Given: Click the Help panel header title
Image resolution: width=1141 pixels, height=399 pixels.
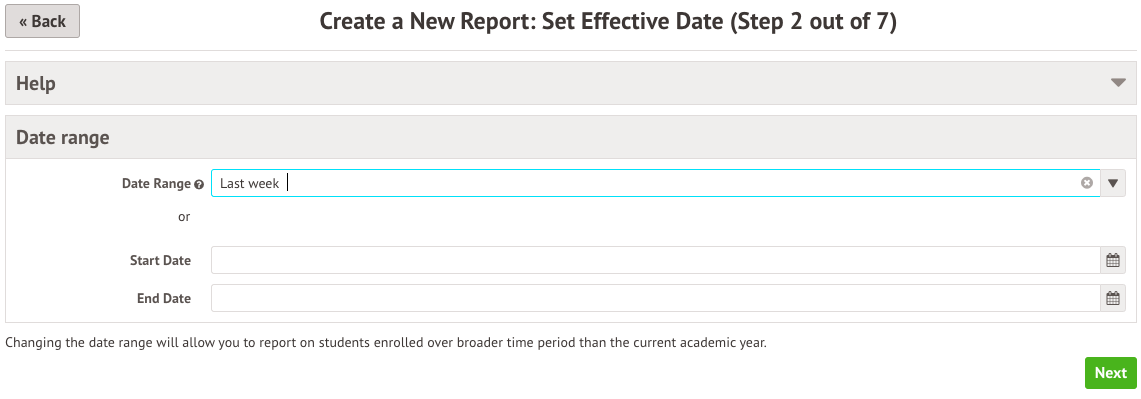Looking at the screenshot, I should coord(36,84).
